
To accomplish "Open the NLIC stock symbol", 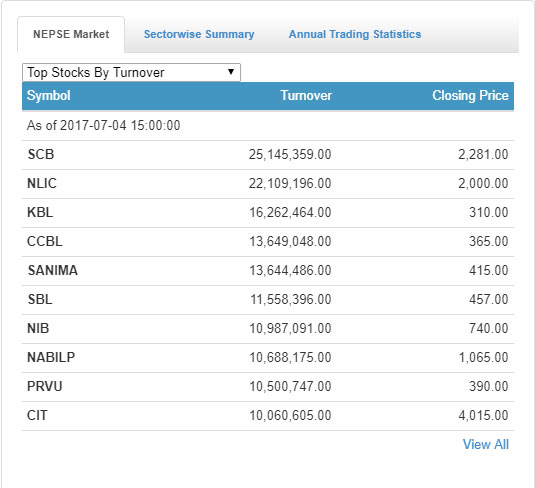I will pos(42,183).
